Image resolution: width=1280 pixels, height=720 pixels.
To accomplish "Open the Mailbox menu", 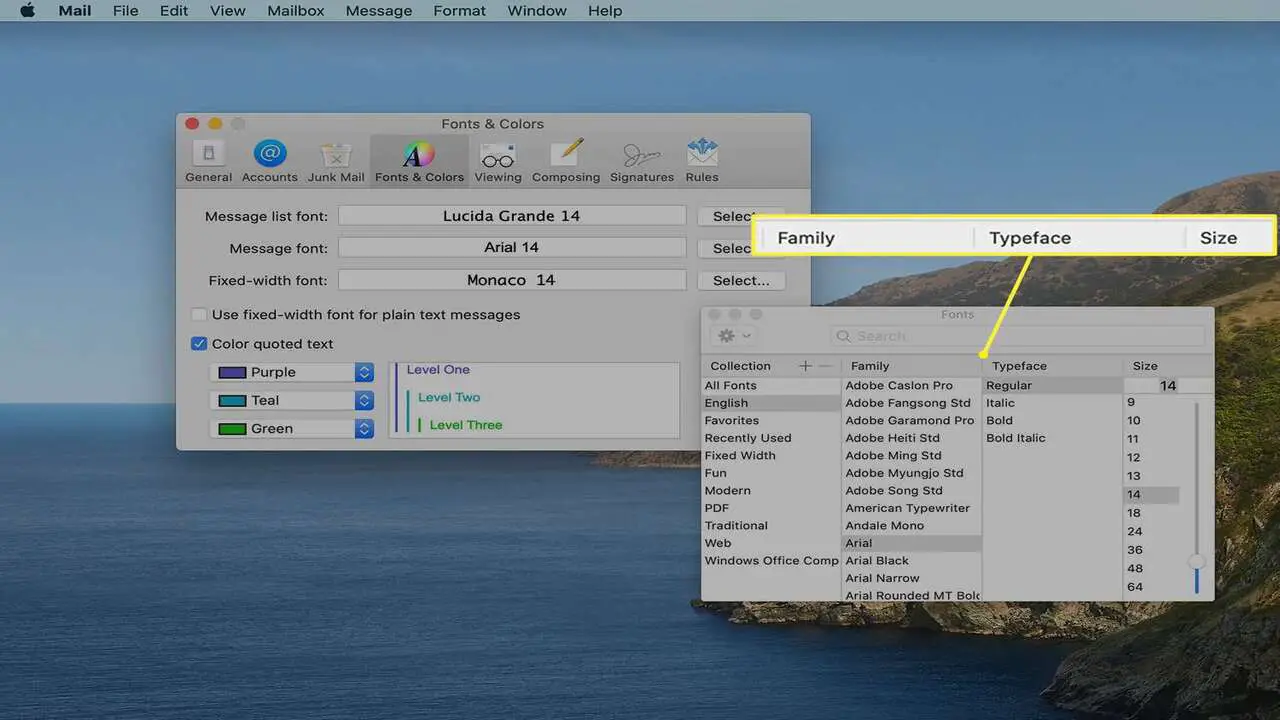I will pyautogui.click(x=296, y=10).
